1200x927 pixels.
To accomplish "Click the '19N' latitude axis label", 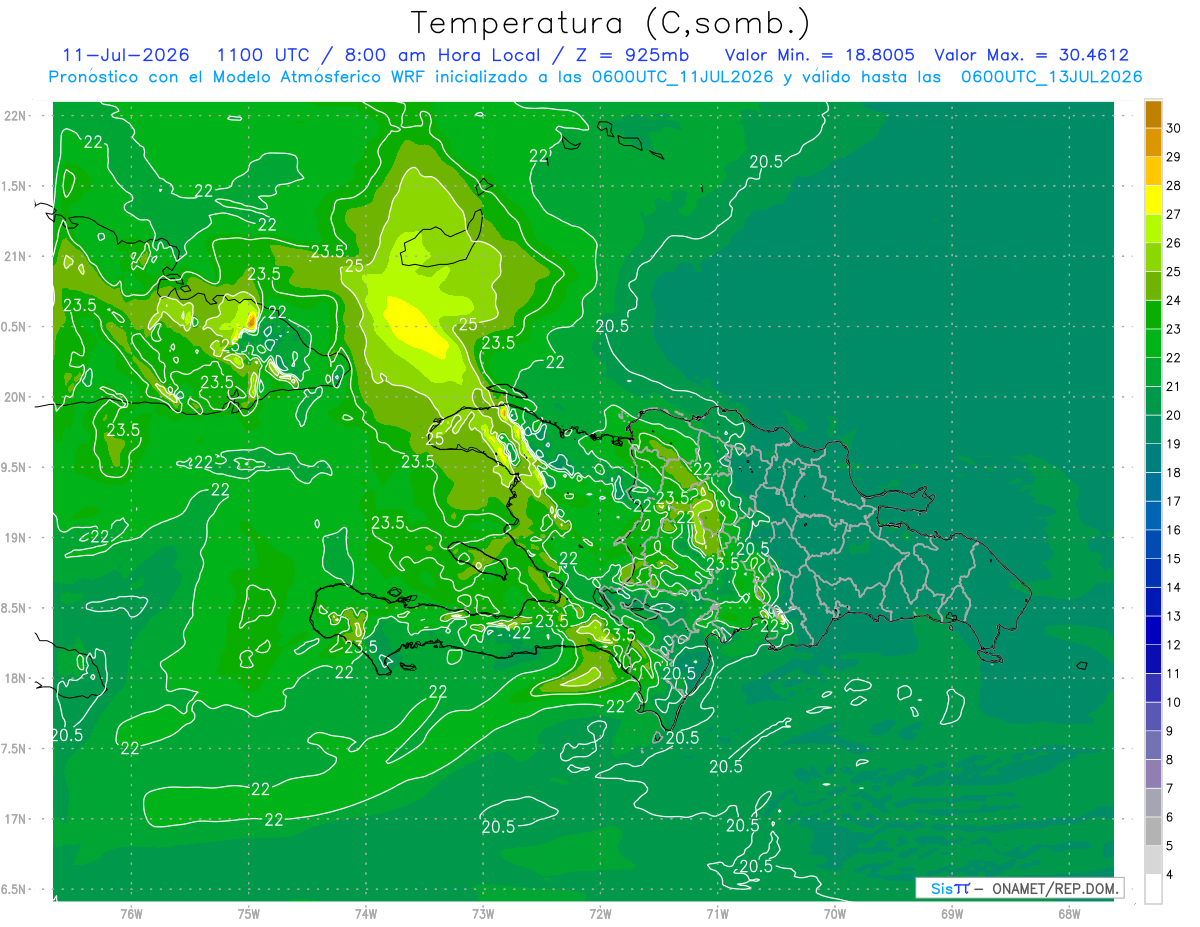I will point(15,538).
